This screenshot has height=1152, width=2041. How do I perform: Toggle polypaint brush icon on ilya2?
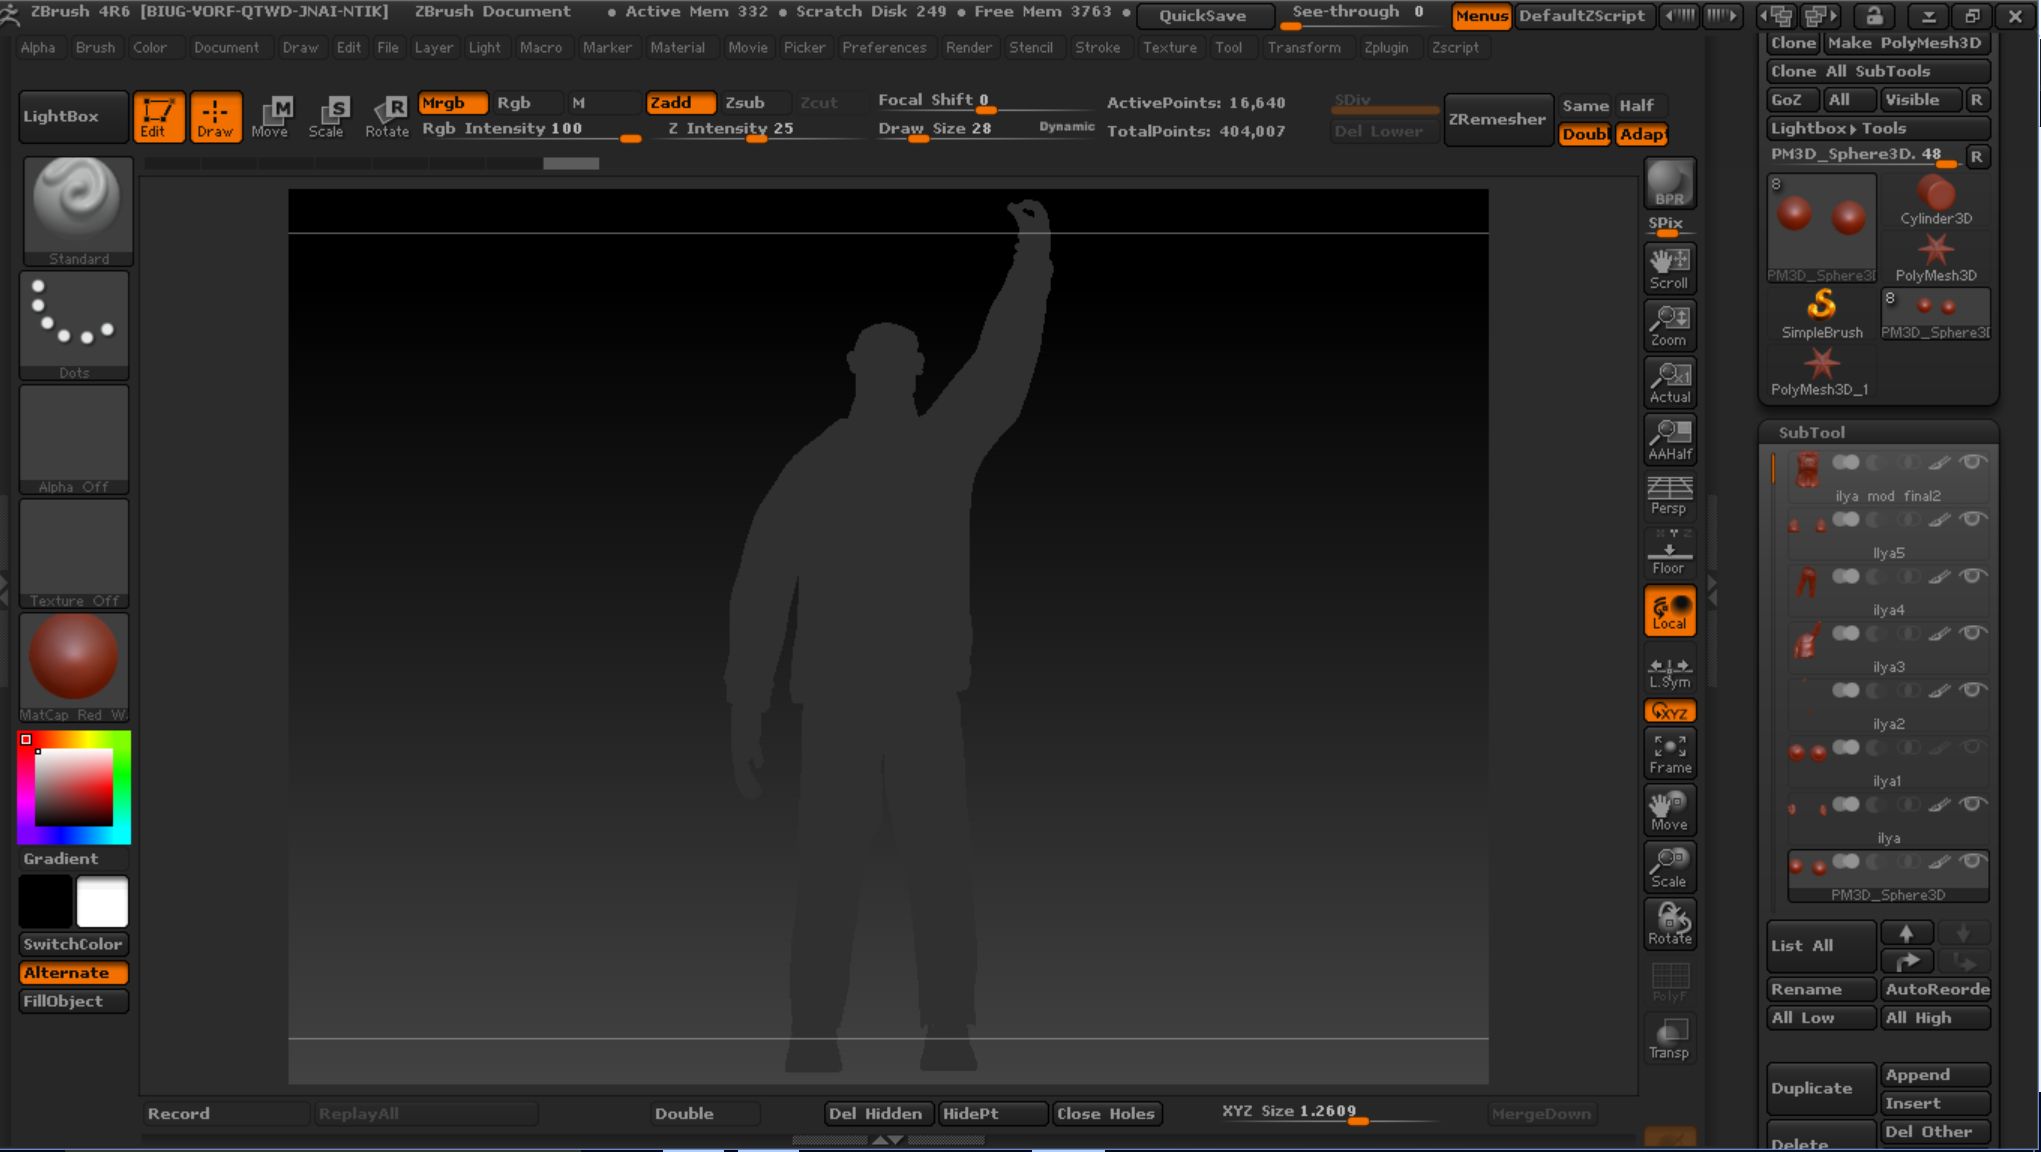[x=1939, y=690]
